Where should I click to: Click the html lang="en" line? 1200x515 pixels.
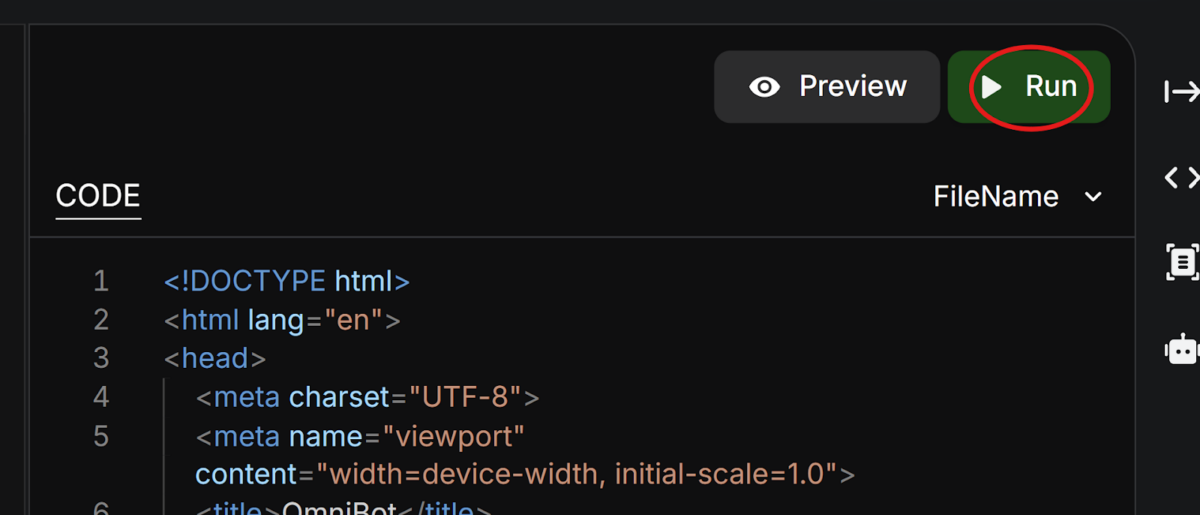click(x=282, y=320)
